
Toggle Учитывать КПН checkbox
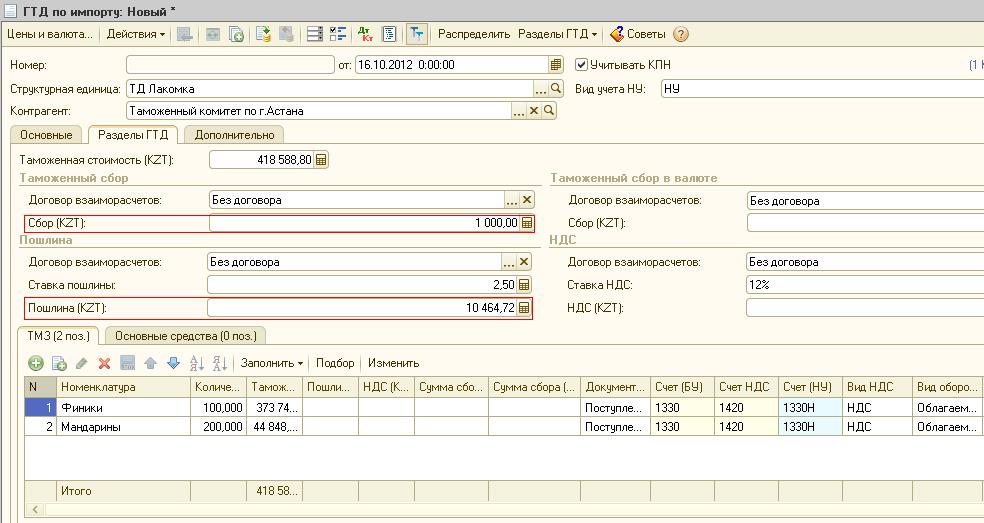pyautogui.click(x=581, y=65)
